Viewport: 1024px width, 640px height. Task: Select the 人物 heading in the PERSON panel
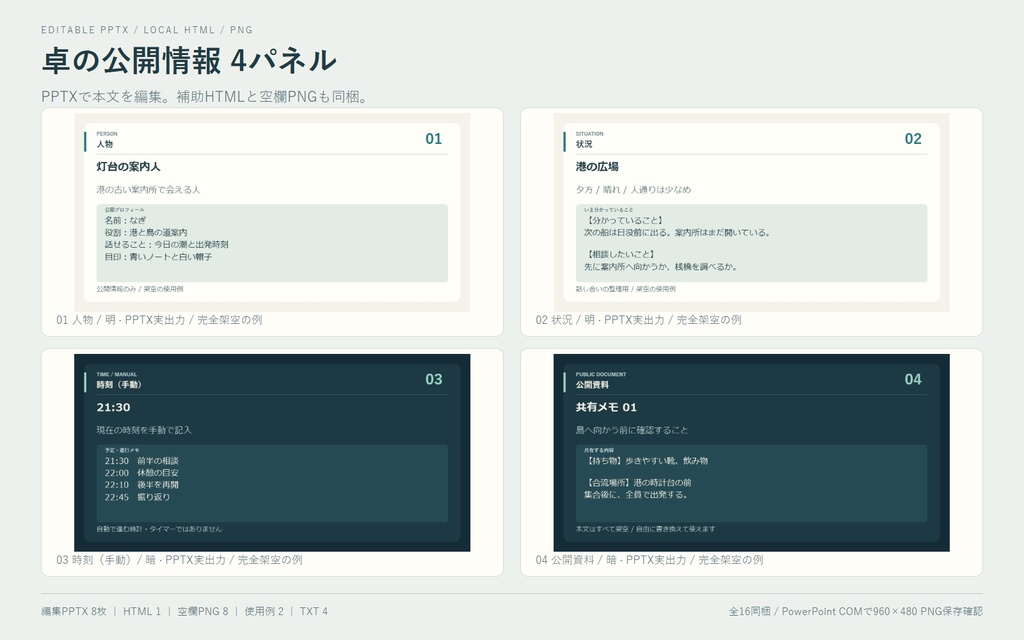point(104,144)
